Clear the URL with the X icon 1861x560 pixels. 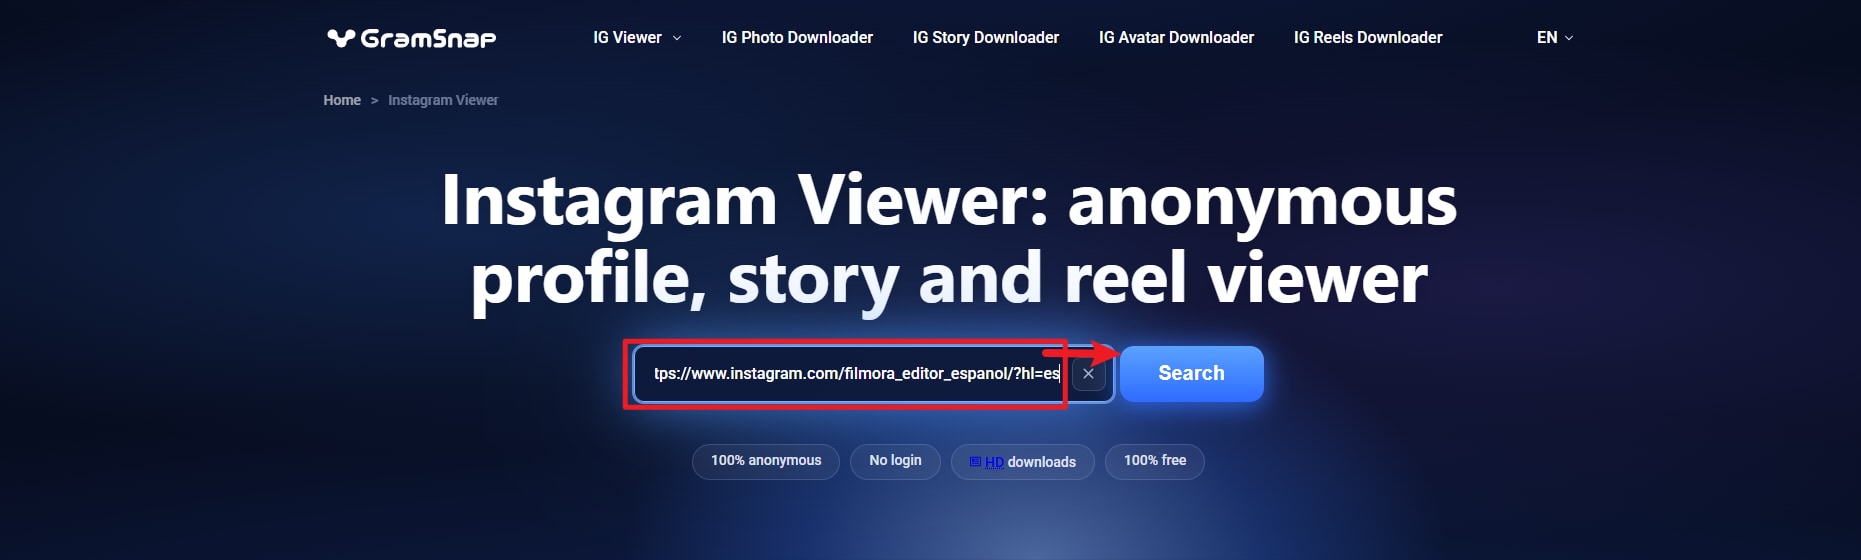coord(1088,373)
